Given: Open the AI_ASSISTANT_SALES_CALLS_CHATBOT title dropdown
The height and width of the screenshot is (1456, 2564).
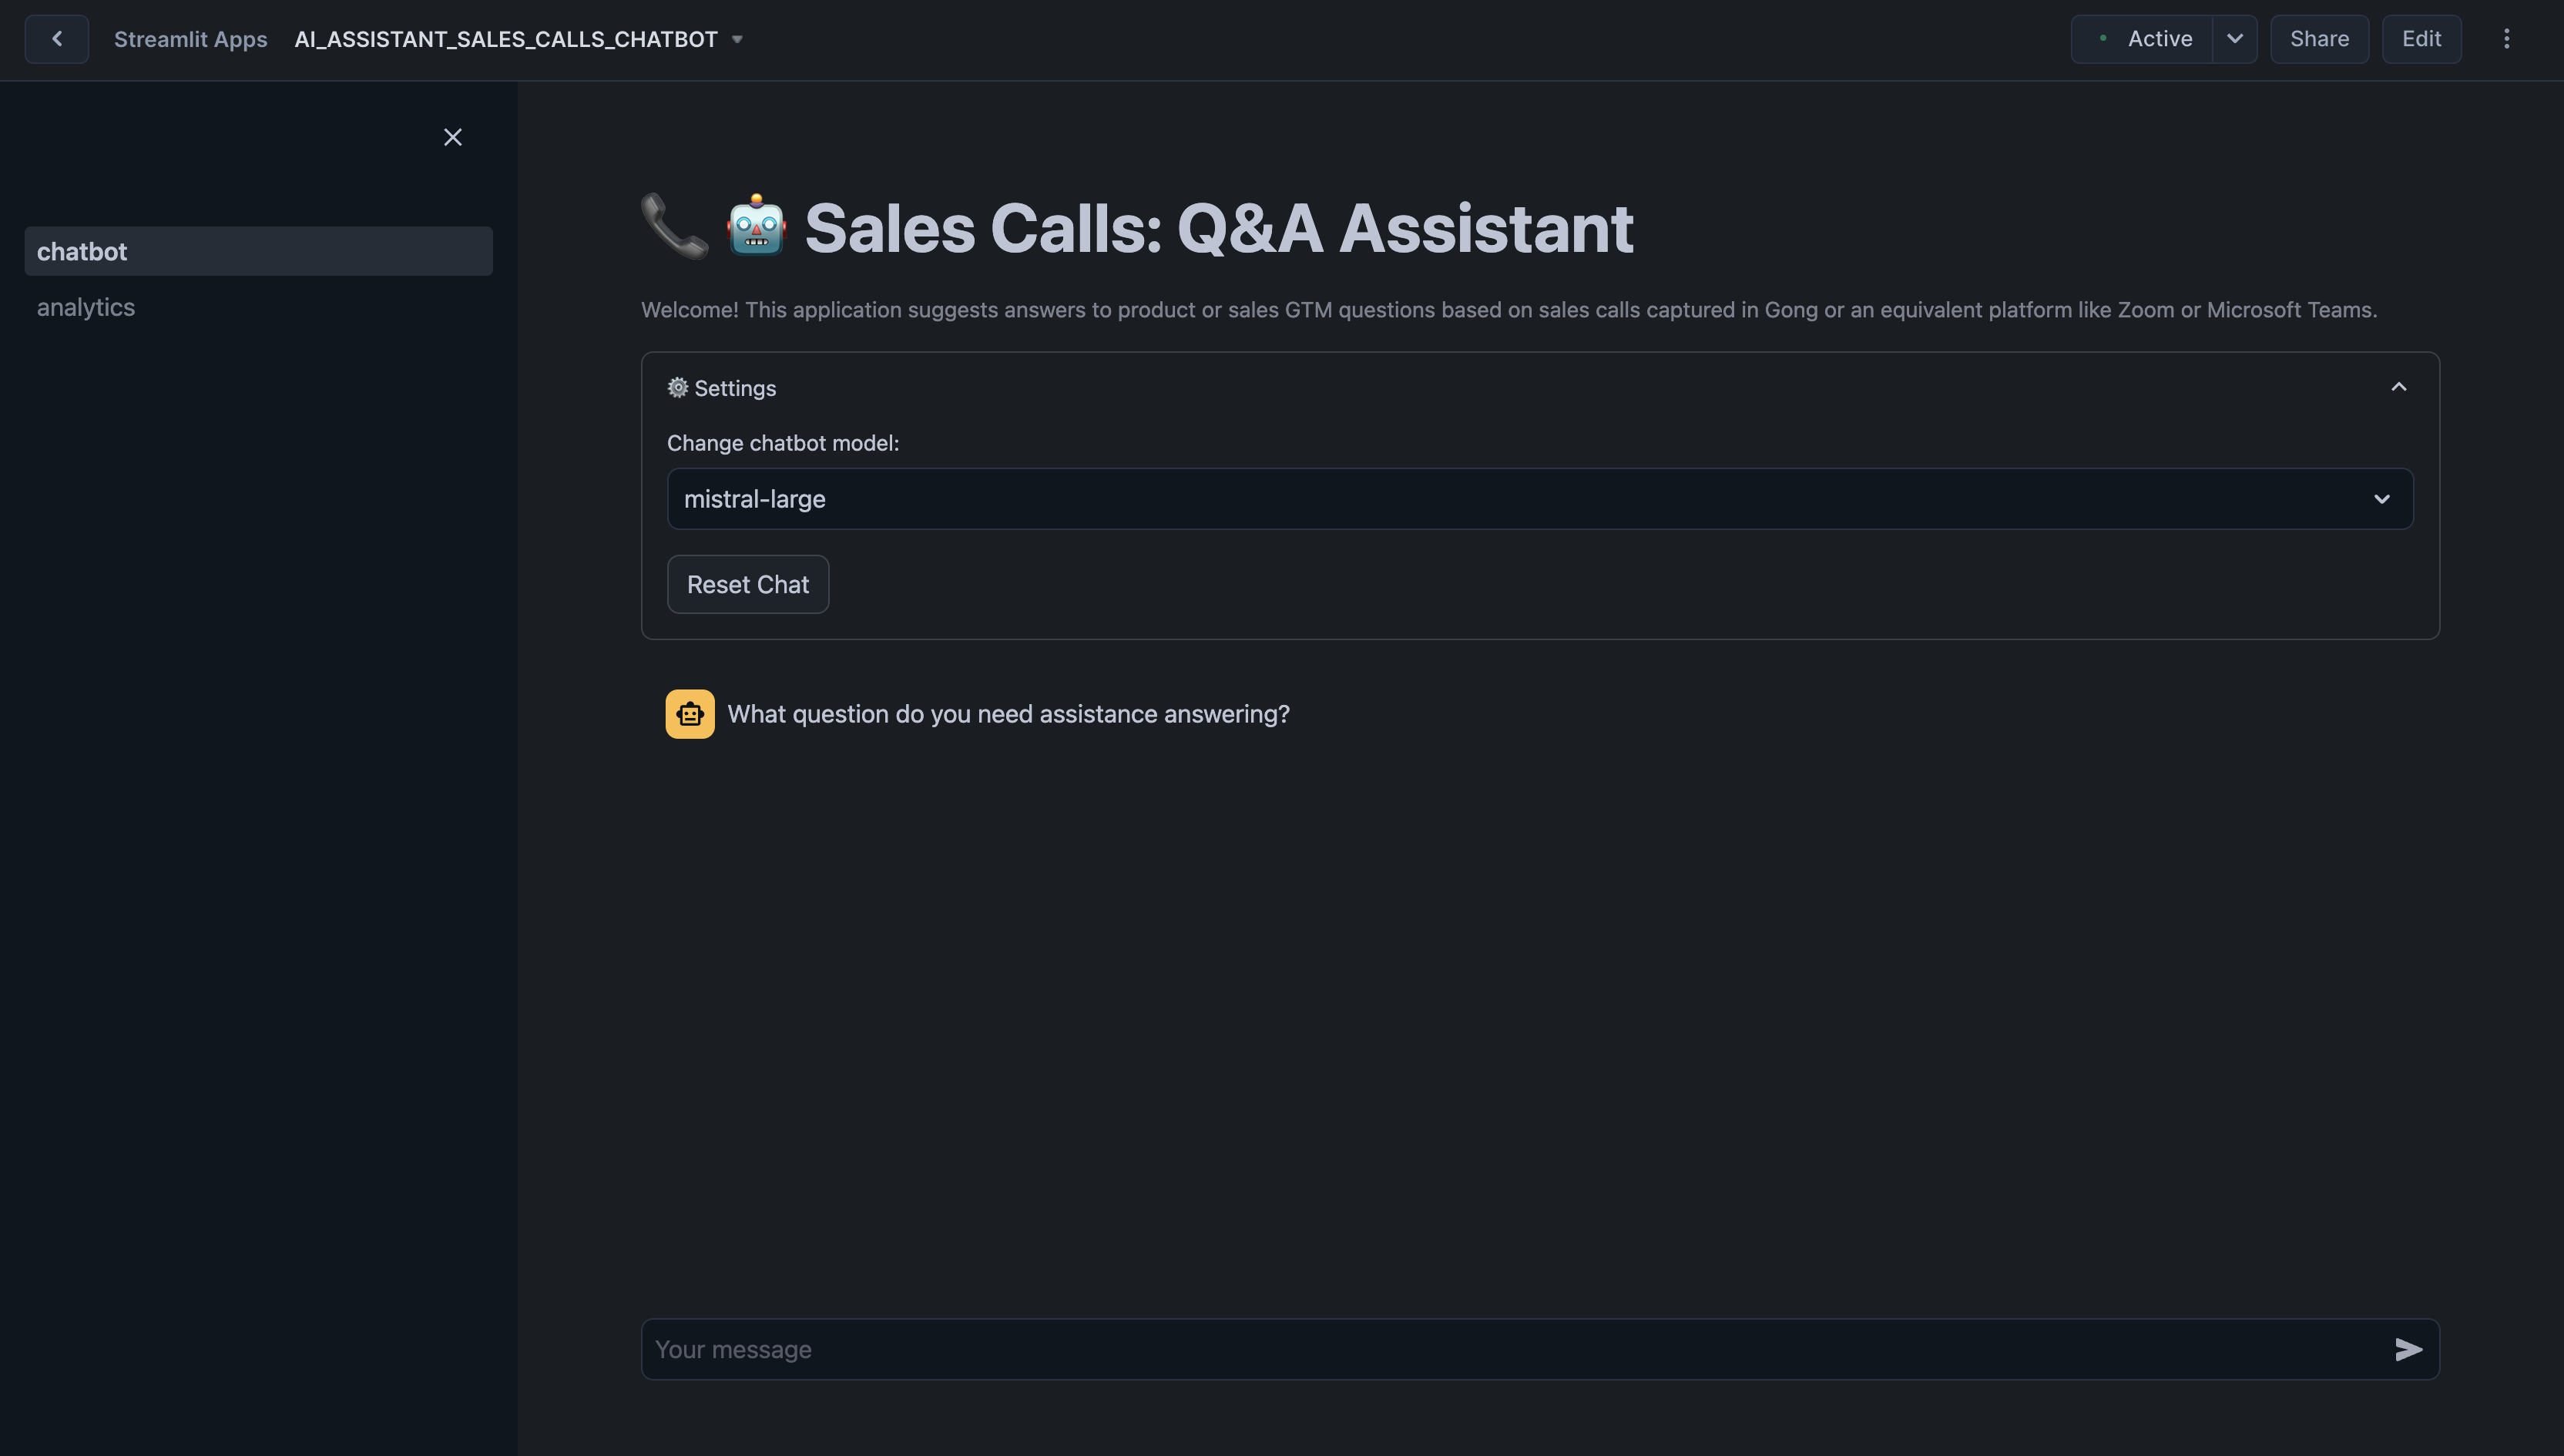Looking at the screenshot, I should tap(738, 39).
